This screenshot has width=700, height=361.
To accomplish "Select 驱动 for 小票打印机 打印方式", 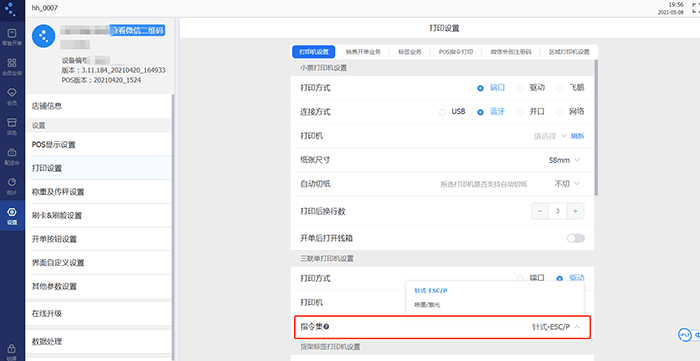I will point(531,88).
